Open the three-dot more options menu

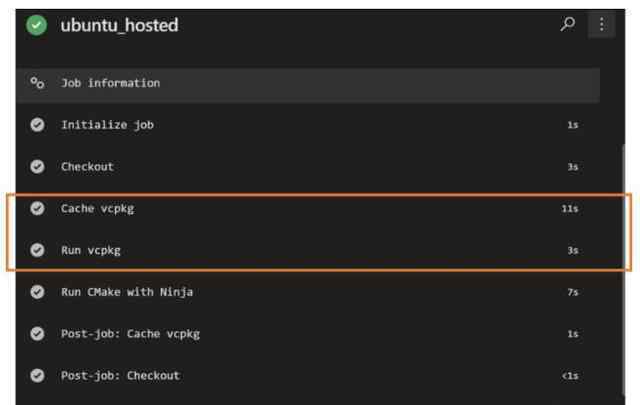tap(601, 24)
